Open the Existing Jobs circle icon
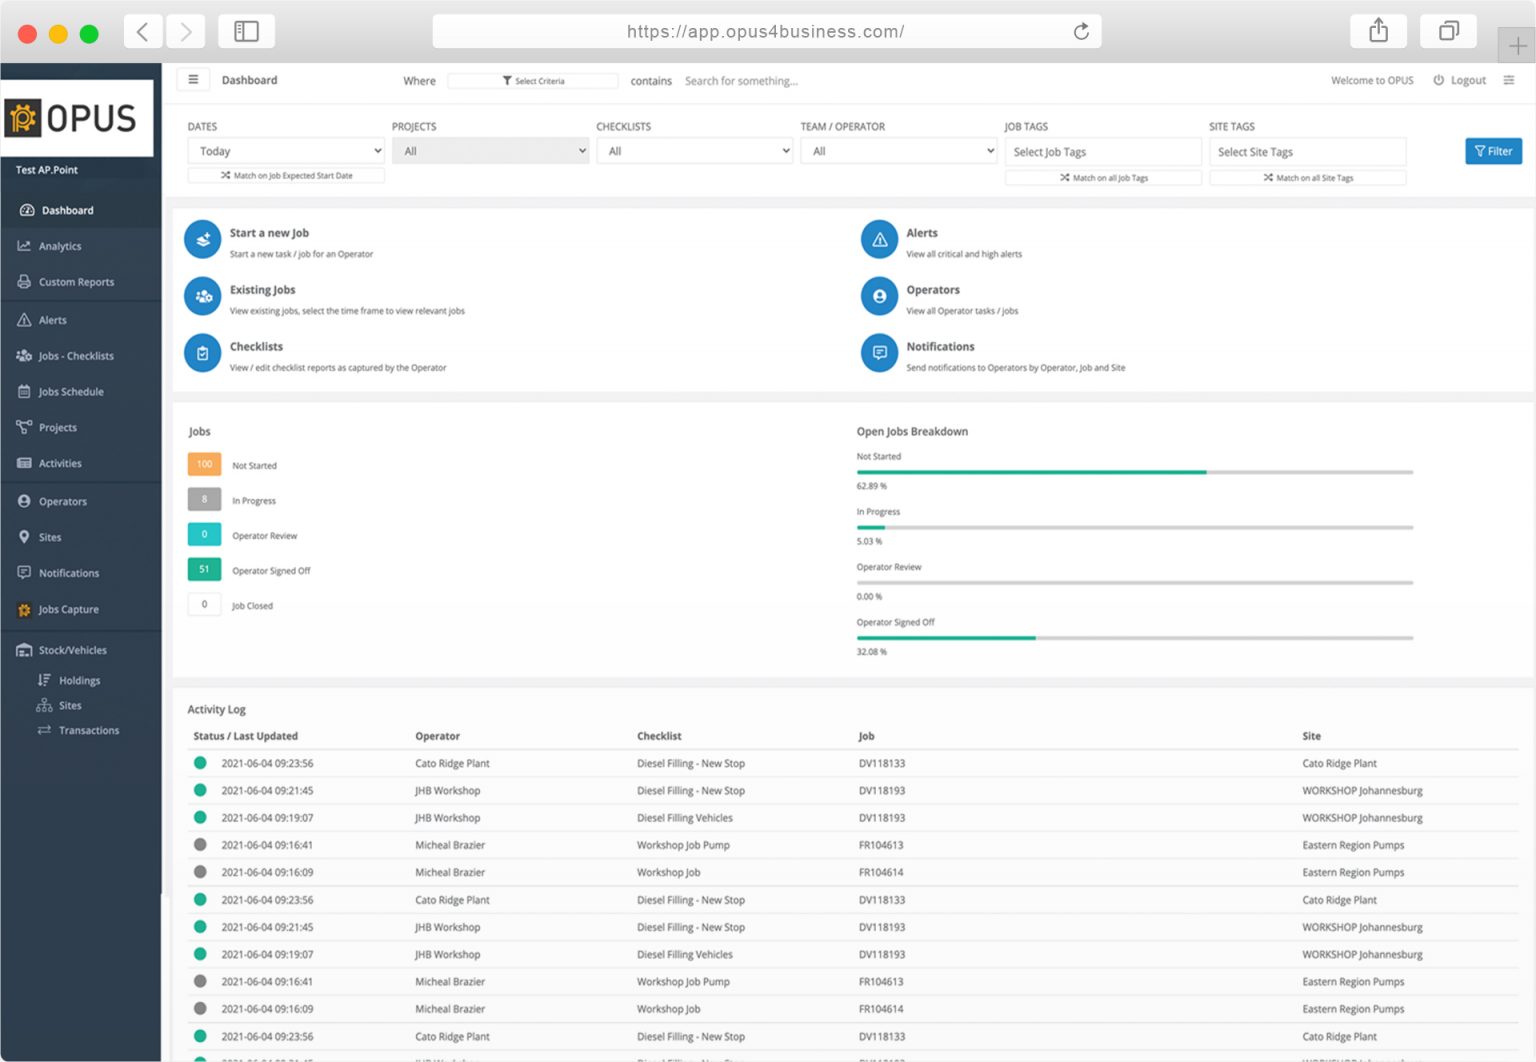The height and width of the screenshot is (1062, 1536). pyautogui.click(x=203, y=296)
